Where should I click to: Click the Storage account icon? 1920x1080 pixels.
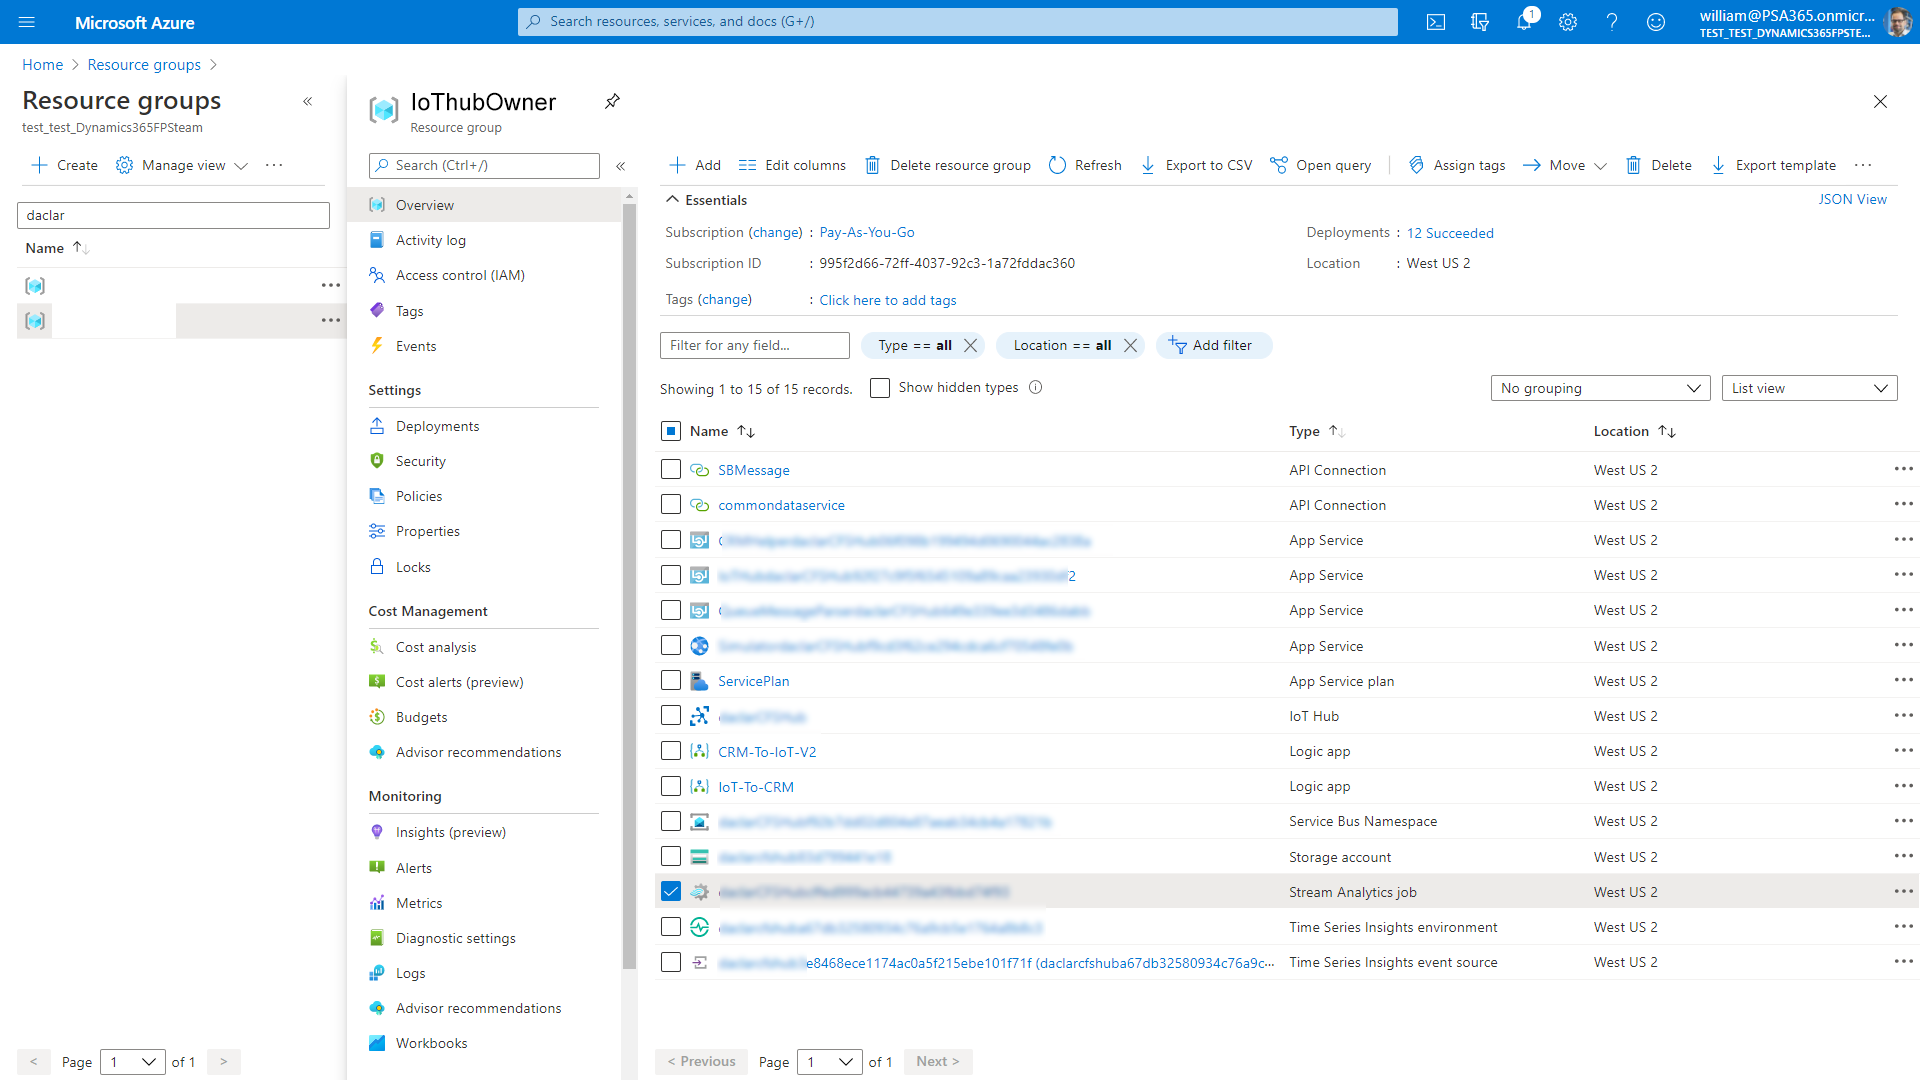(699, 857)
